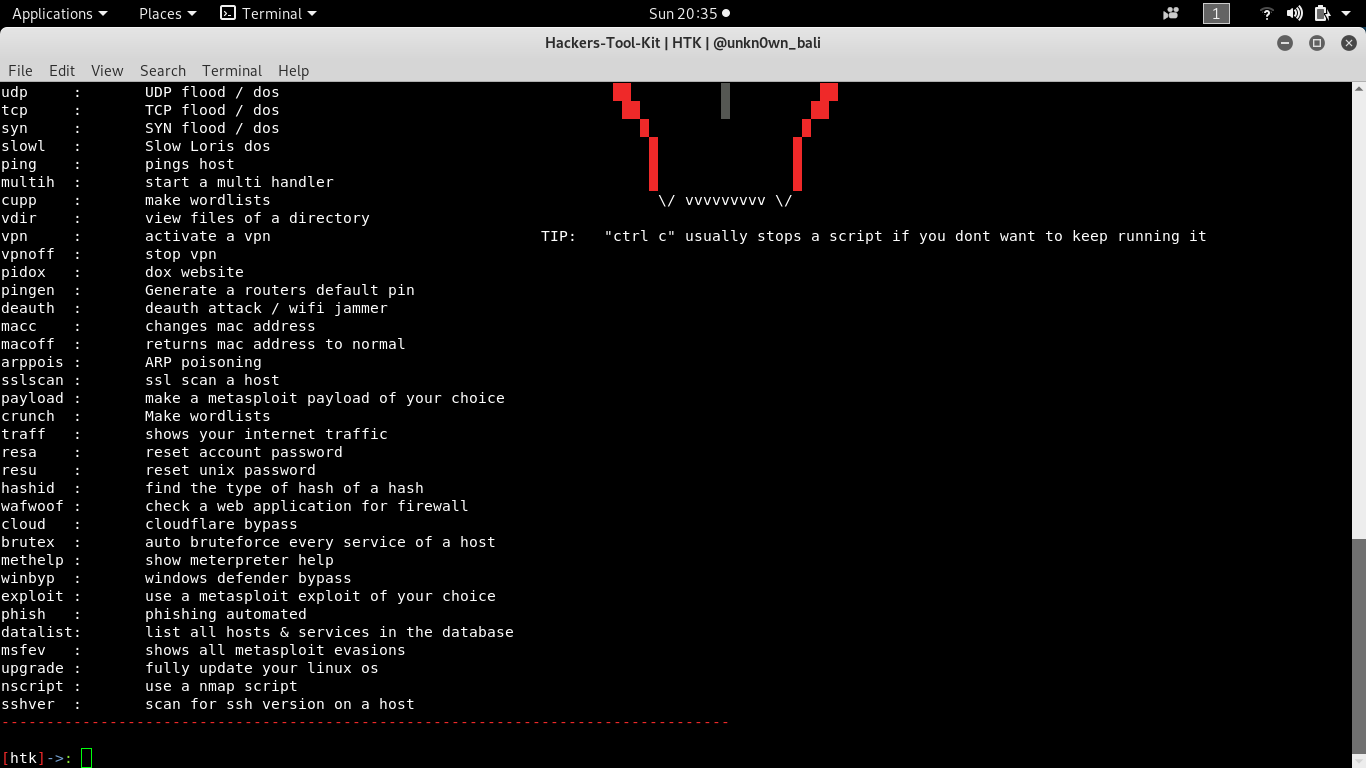Click the 'vpnoff' command name

pyautogui.click(x=28, y=254)
